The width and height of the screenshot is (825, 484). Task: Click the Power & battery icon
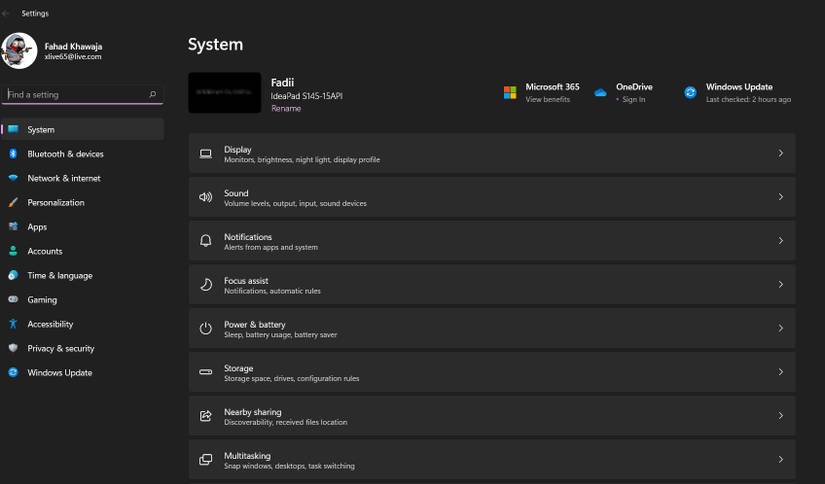206,328
